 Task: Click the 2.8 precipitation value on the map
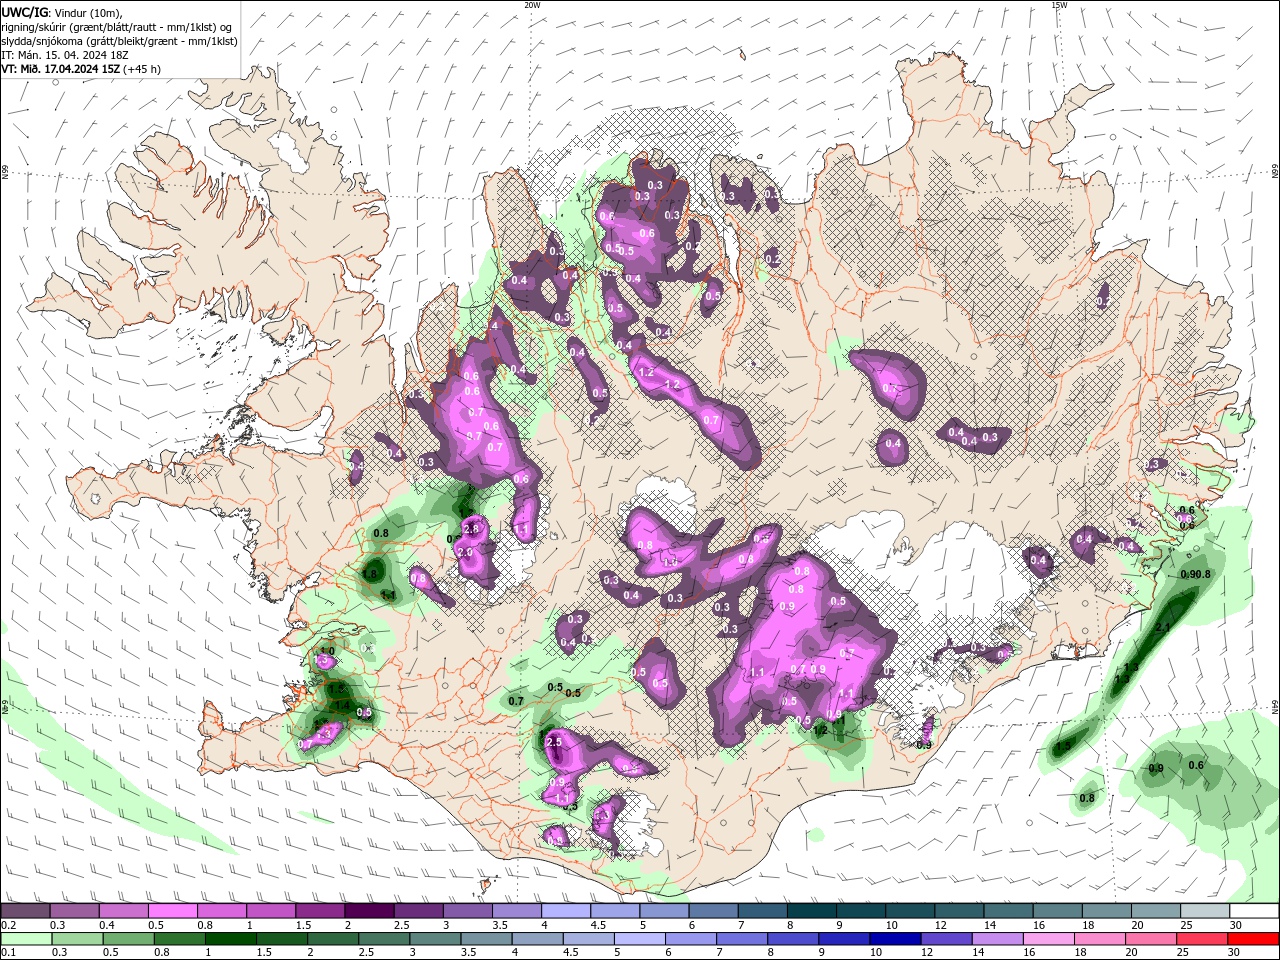point(472,528)
